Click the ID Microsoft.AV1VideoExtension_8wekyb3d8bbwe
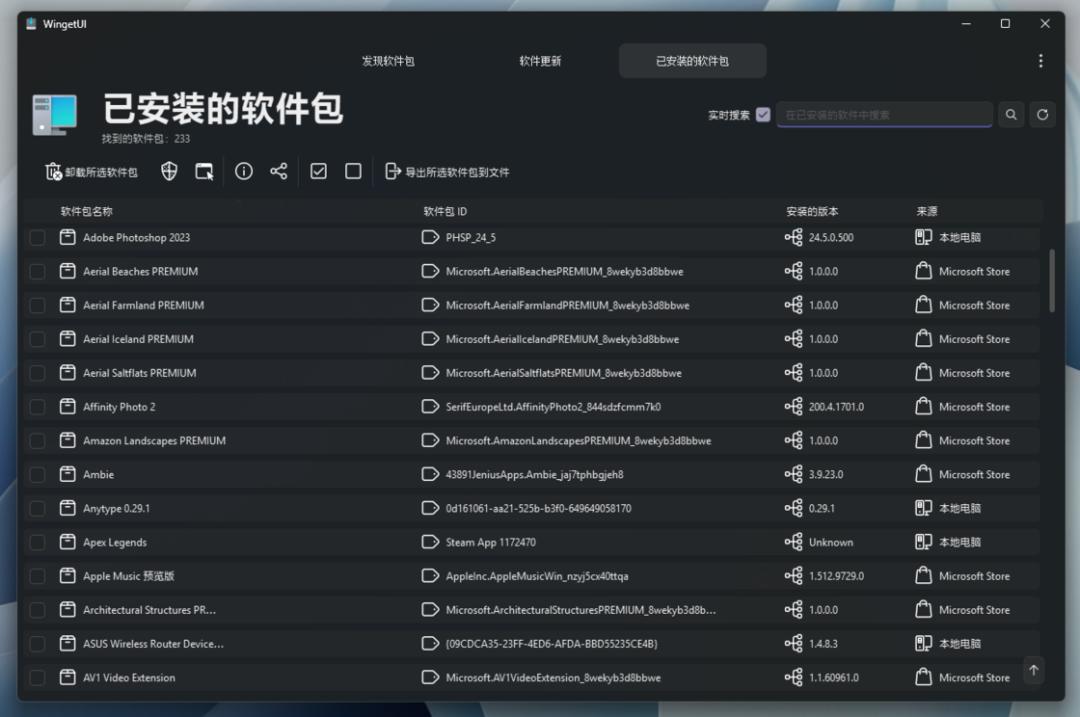 tap(553, 678)
